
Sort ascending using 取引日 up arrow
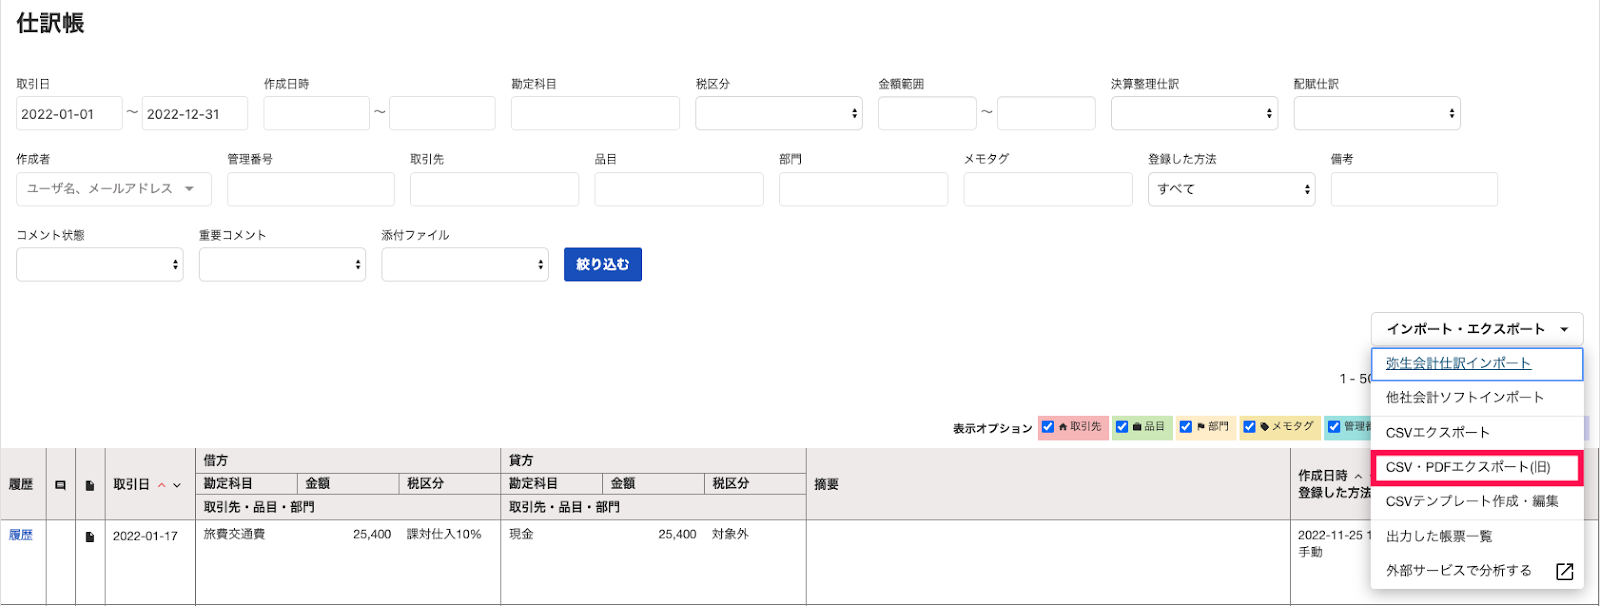[162, 485]
